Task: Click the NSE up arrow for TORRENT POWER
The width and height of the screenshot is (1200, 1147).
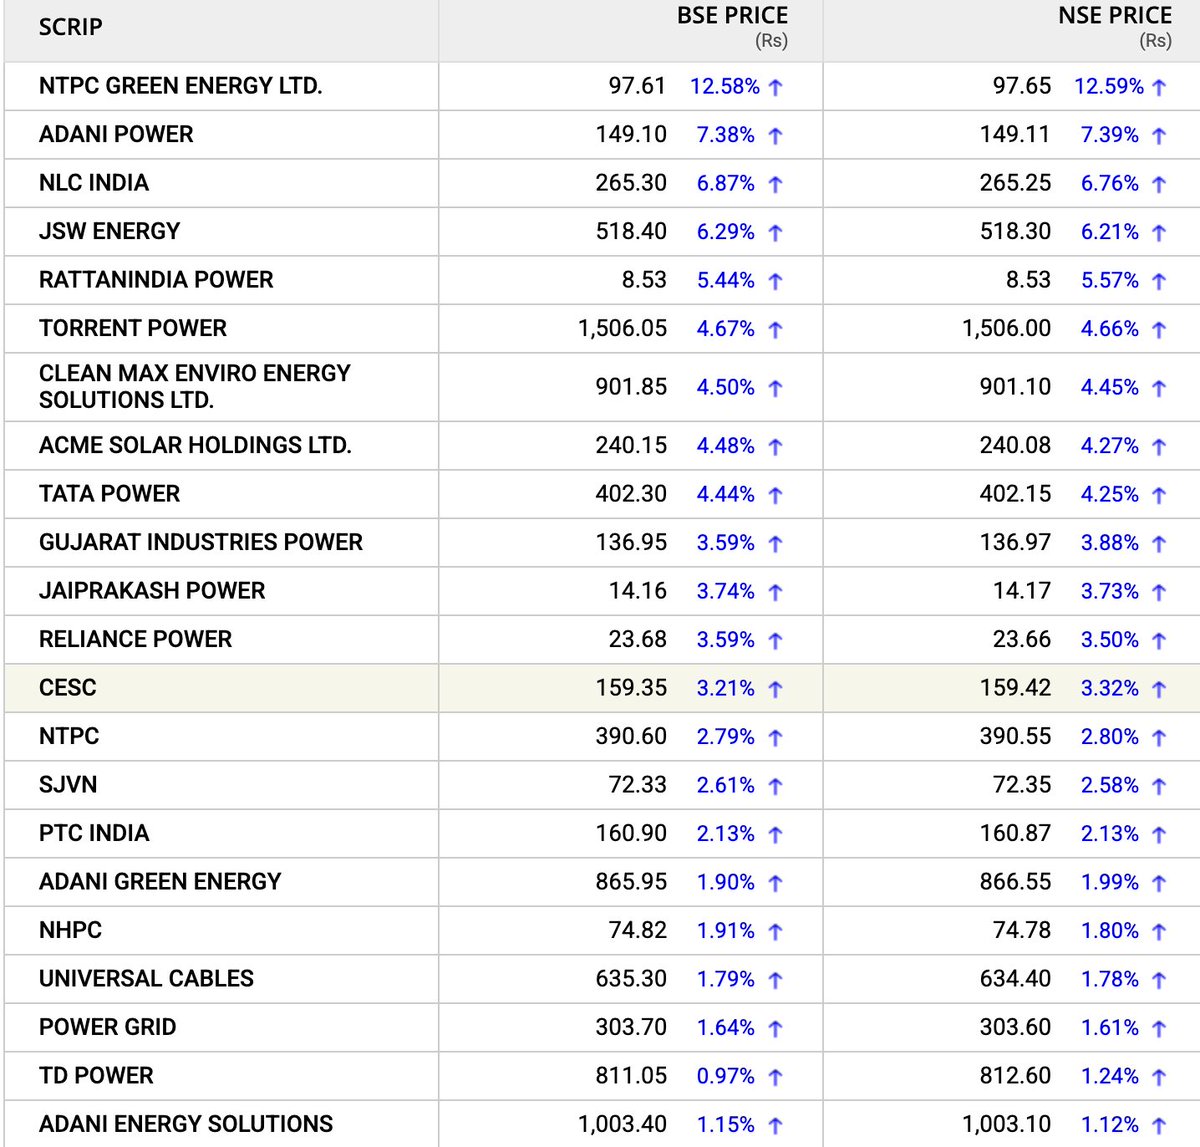Action: [x=1159, y=330]
